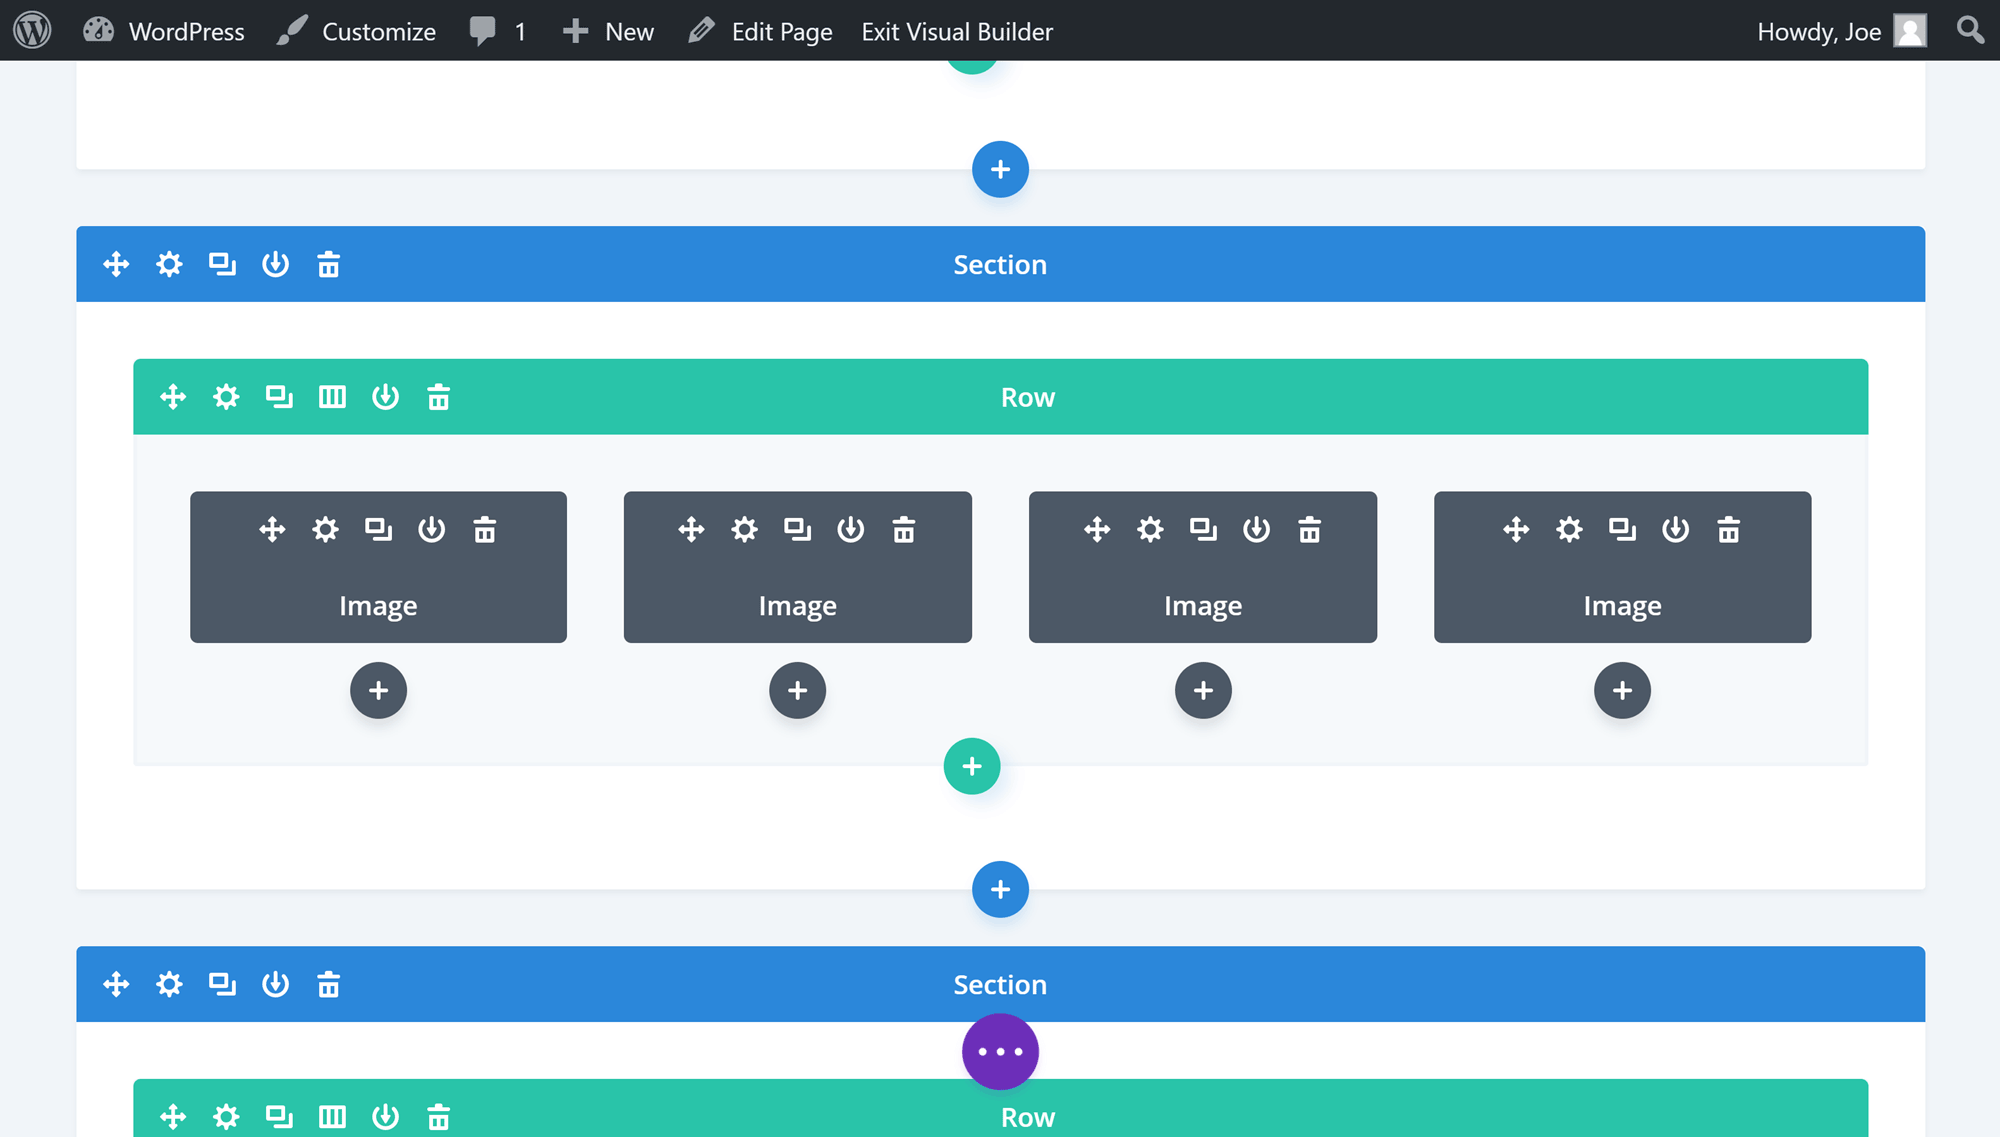
Task: Select Exit Visual Builder in admin bar
Action: (956, 31)
